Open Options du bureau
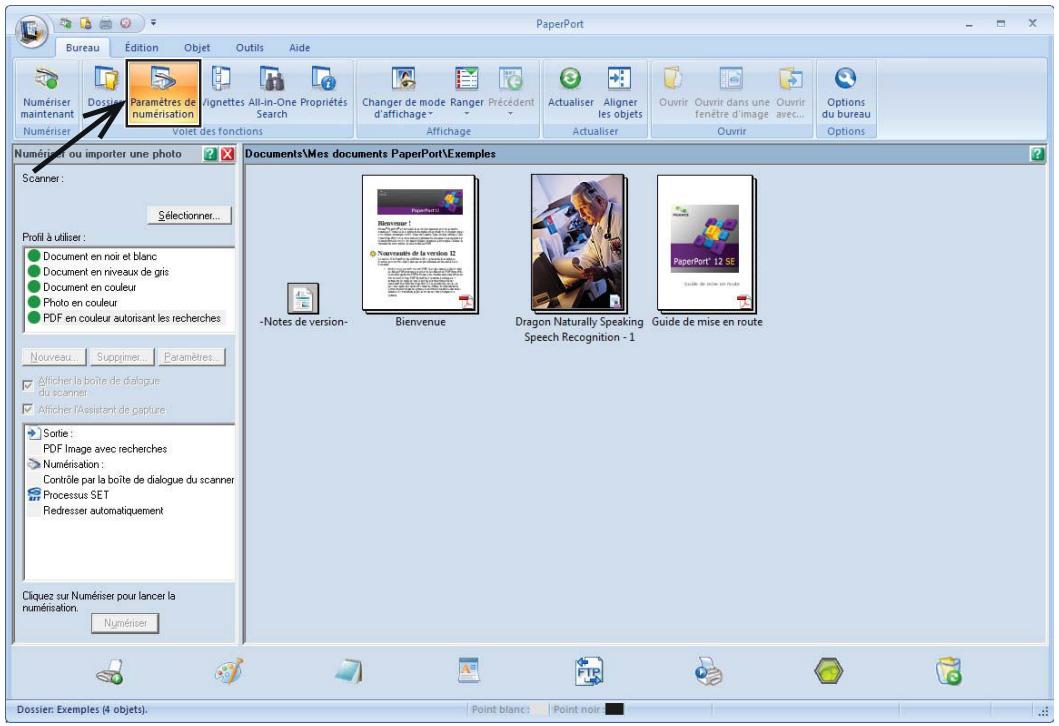Image resolution: width=1059 pixels, height=726 pixels. (x=846, y=92)
